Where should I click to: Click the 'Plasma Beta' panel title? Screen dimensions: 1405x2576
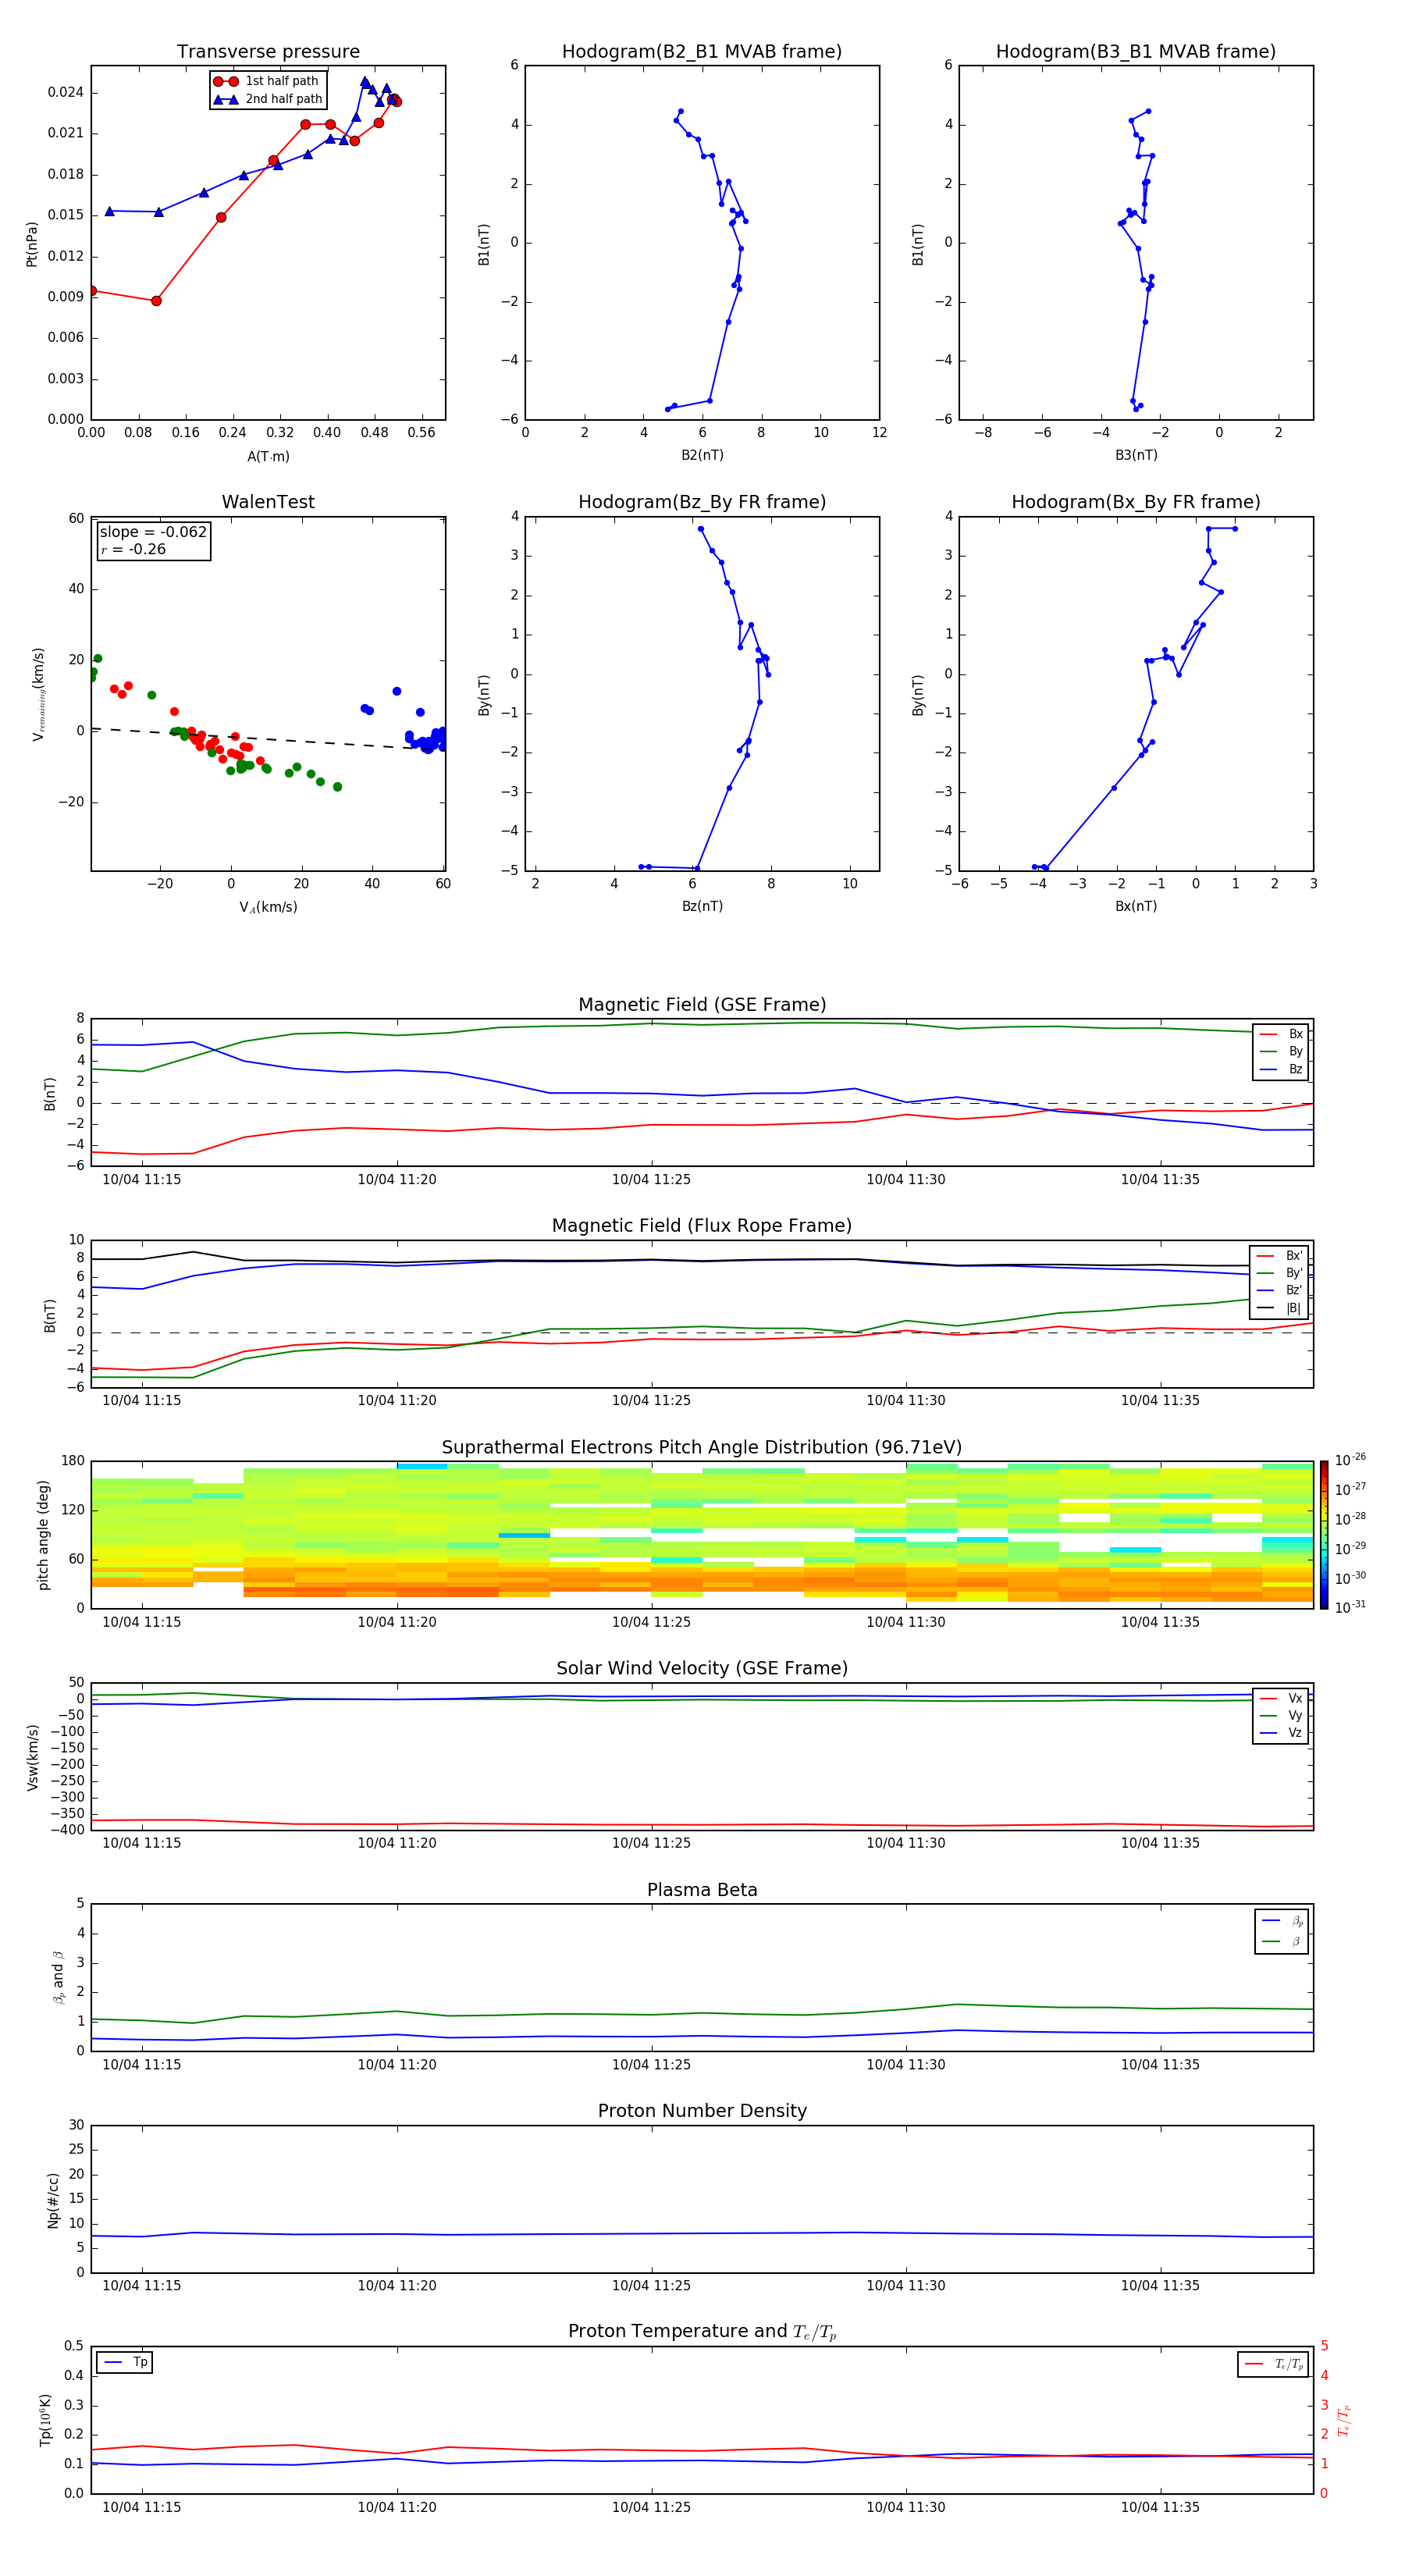coord(702,1891)
